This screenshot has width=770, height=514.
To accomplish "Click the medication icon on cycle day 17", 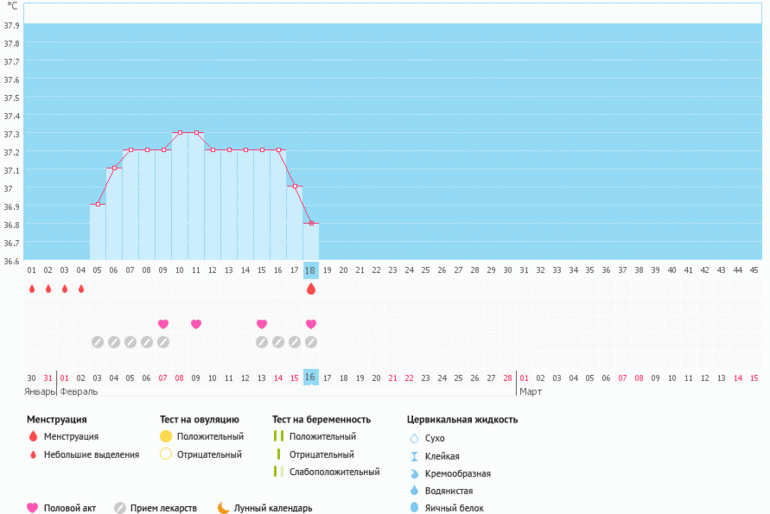I will [295, 342].
